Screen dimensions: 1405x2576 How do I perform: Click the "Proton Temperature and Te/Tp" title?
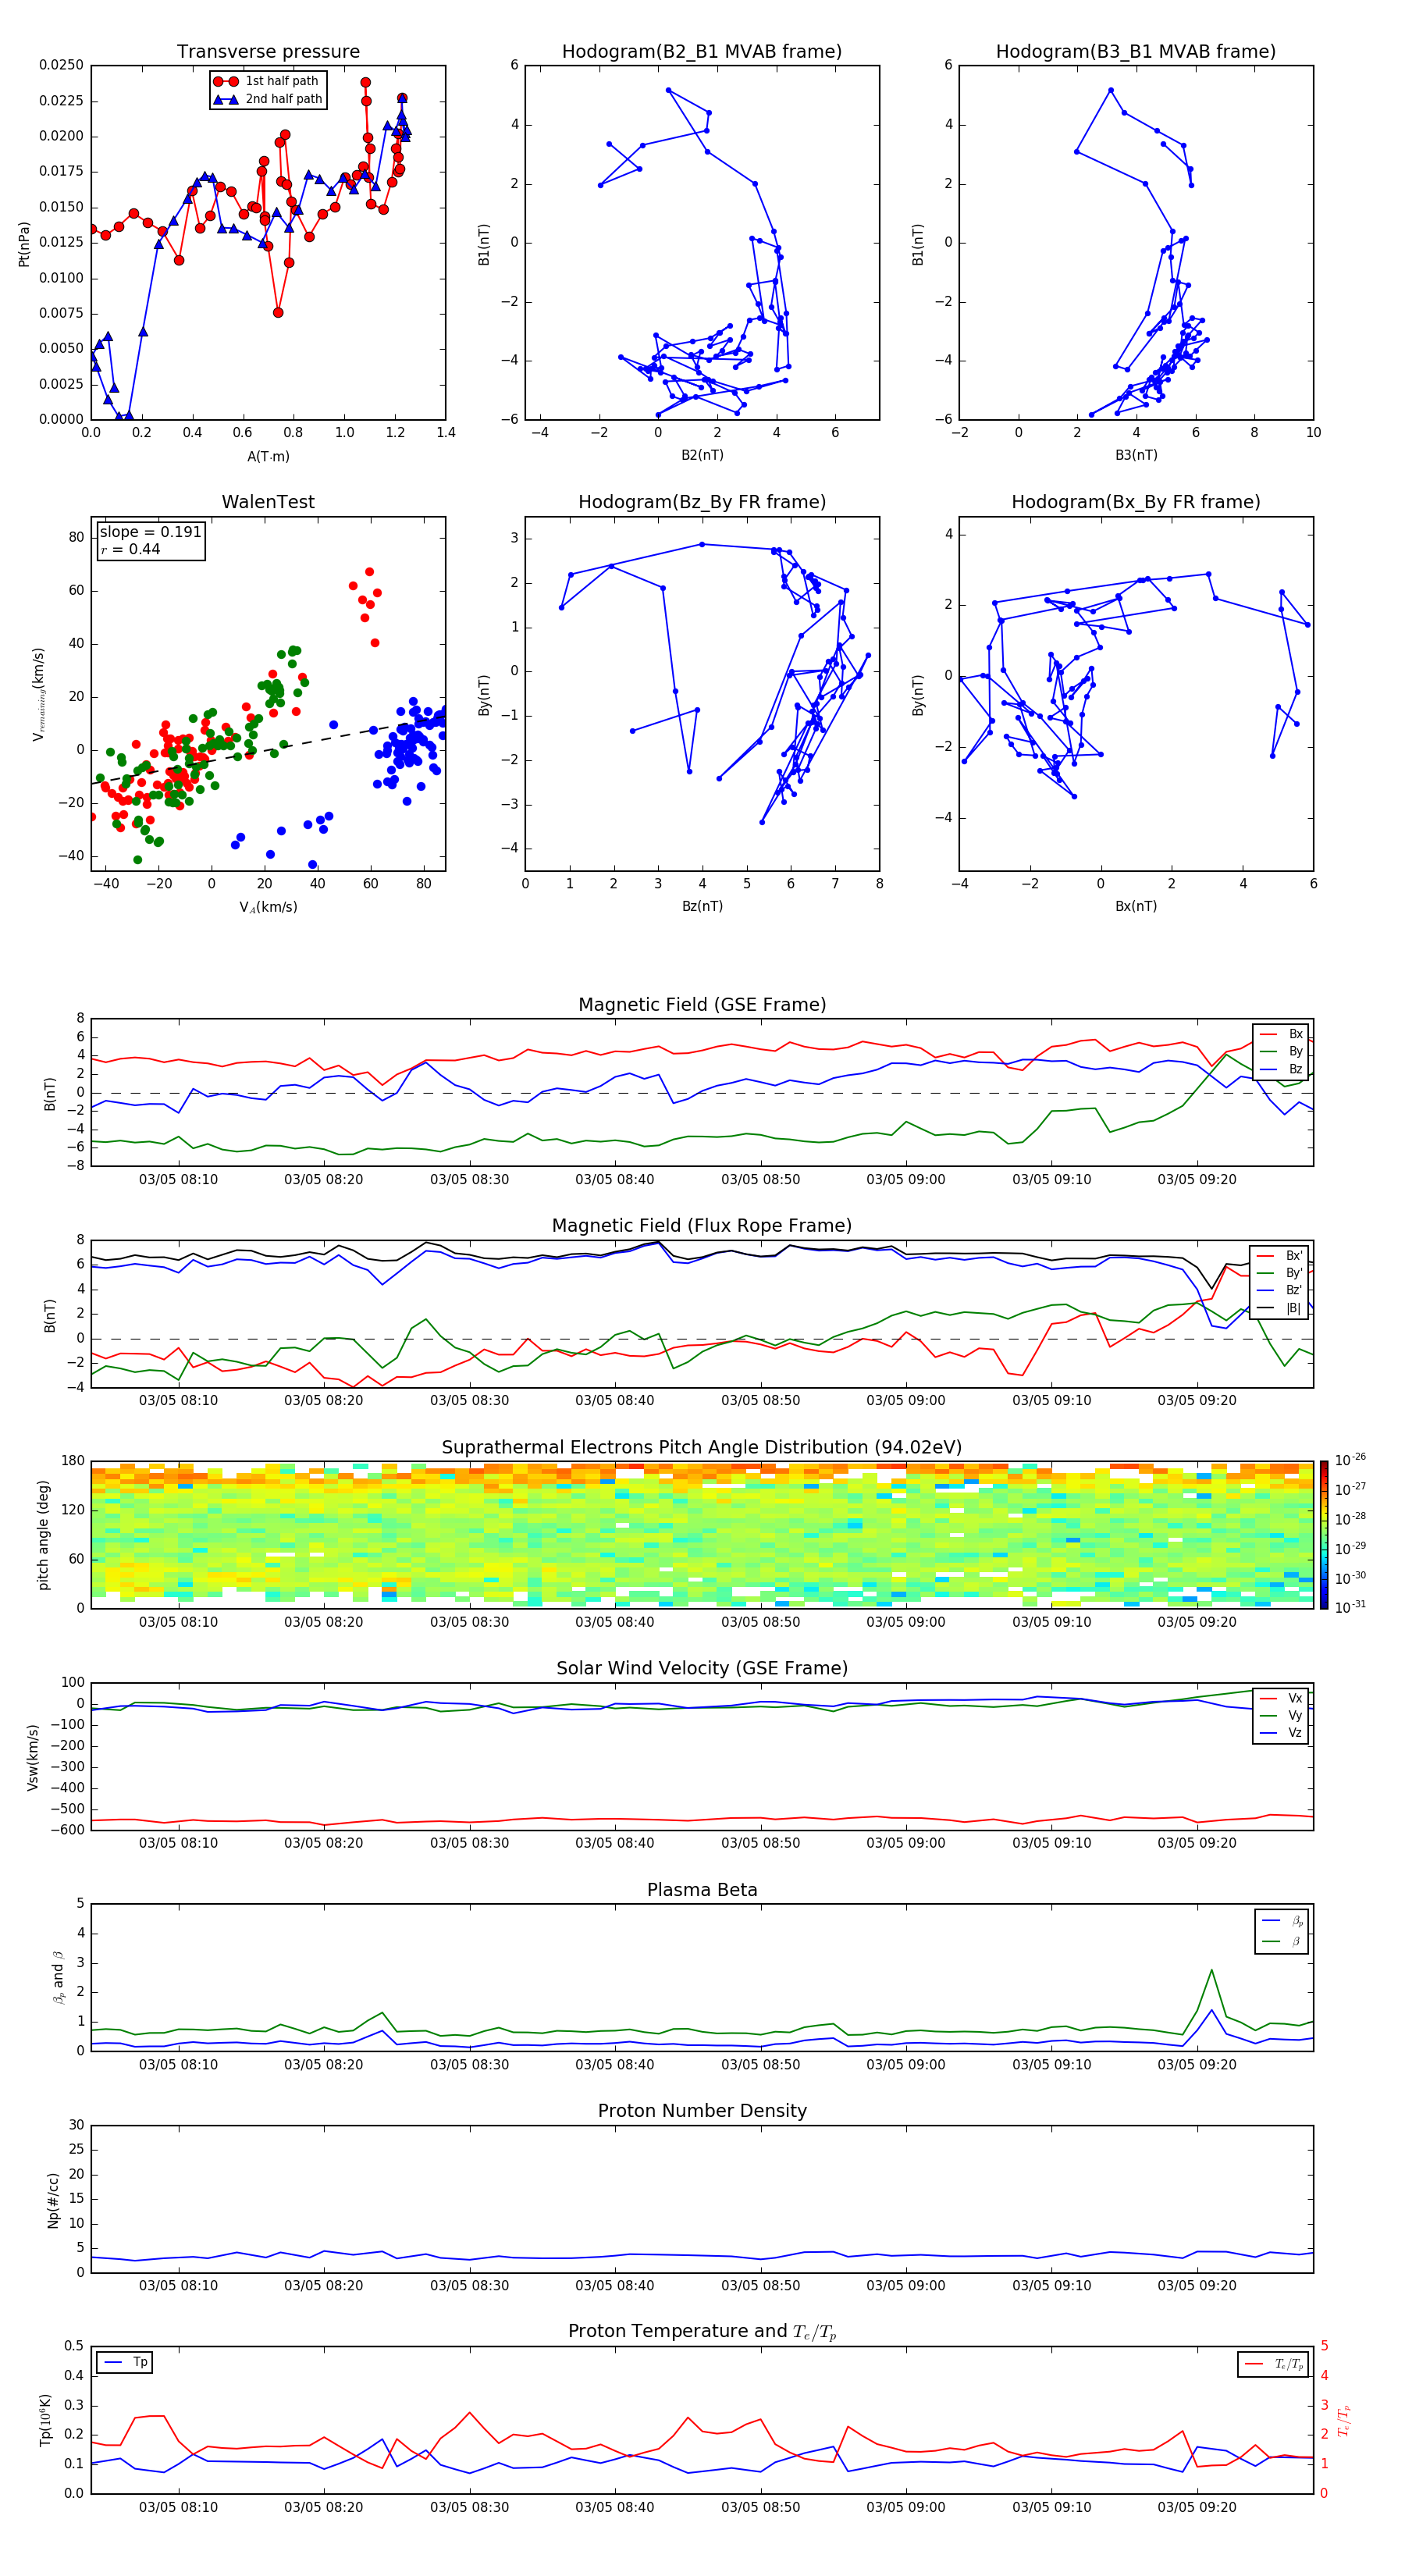coord(702,2332)
